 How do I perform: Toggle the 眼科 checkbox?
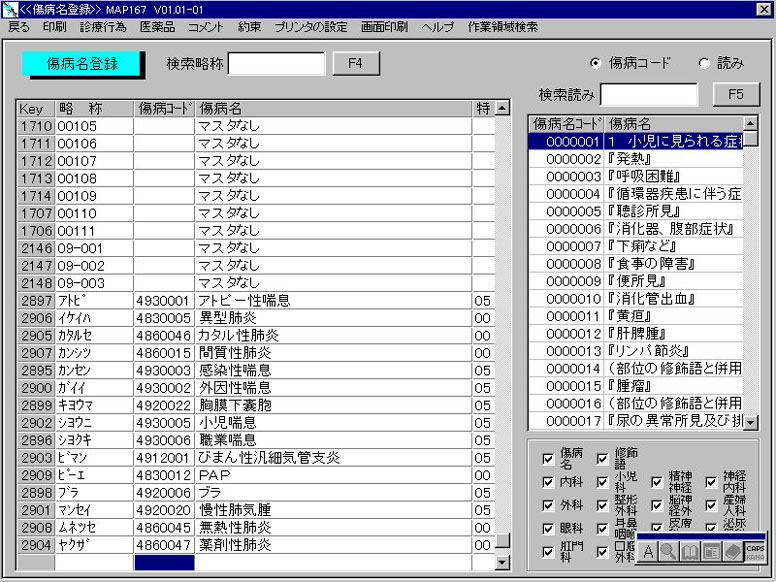pos(547,528)
